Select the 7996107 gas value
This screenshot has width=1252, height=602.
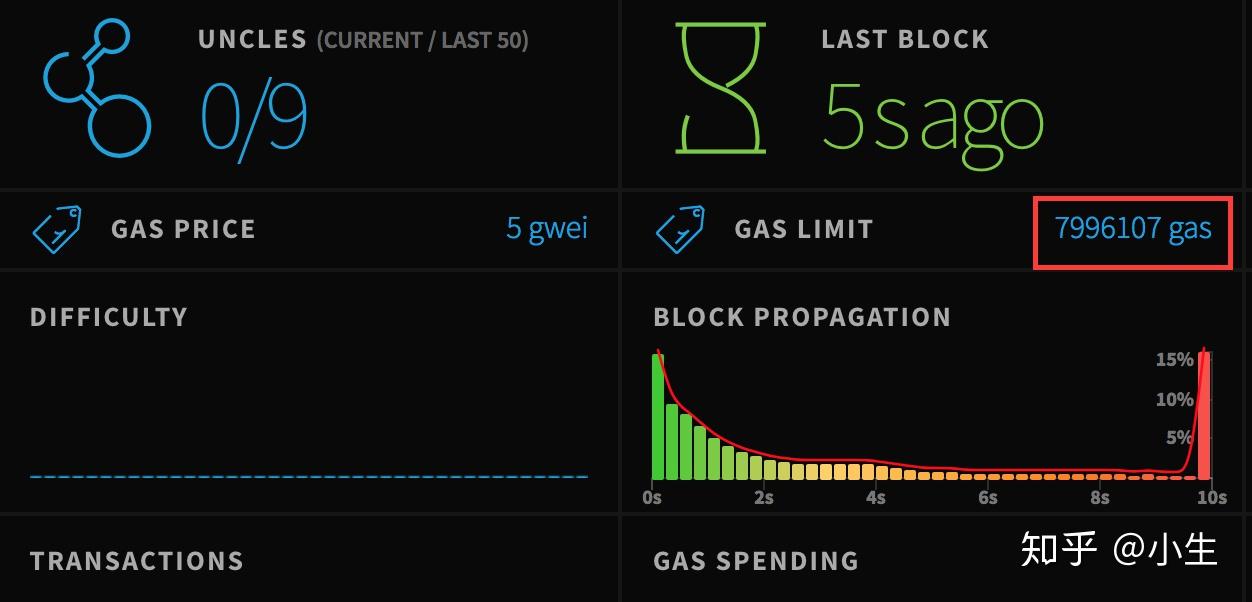tap(1132, 229)
